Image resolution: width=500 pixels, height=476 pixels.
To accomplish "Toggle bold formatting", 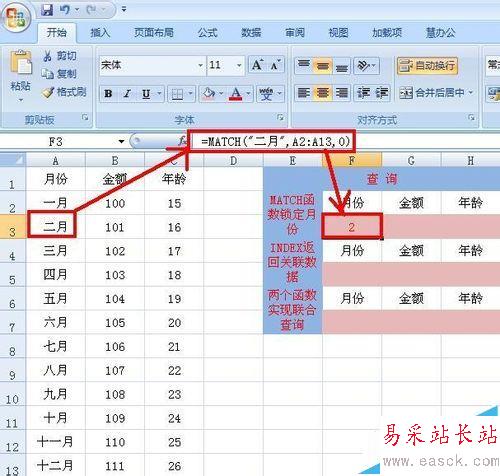I will [x=108, y=94].
